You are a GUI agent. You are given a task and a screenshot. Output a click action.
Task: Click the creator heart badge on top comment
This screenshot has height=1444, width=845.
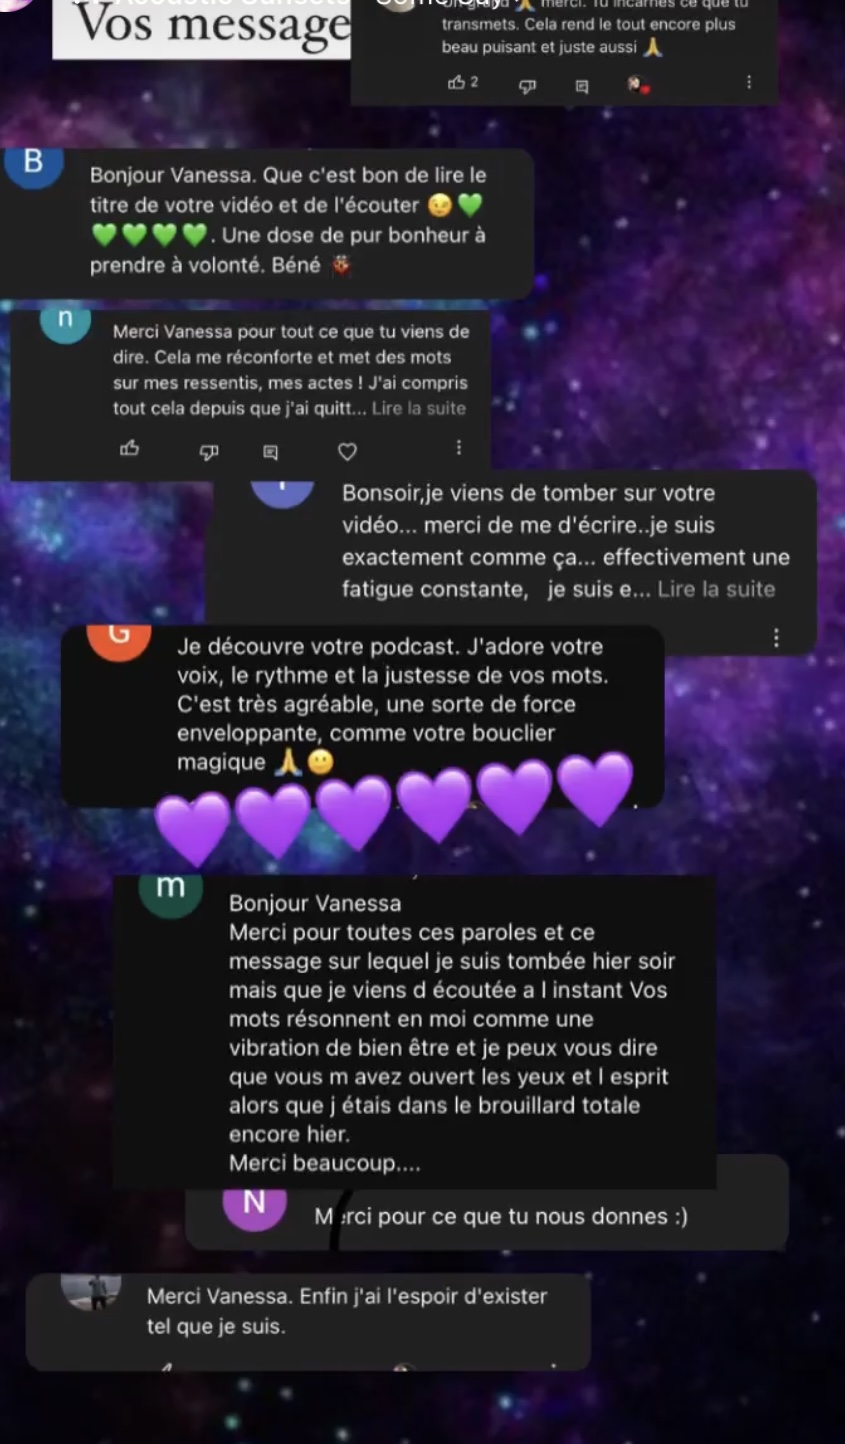click(x=638, y=85)
